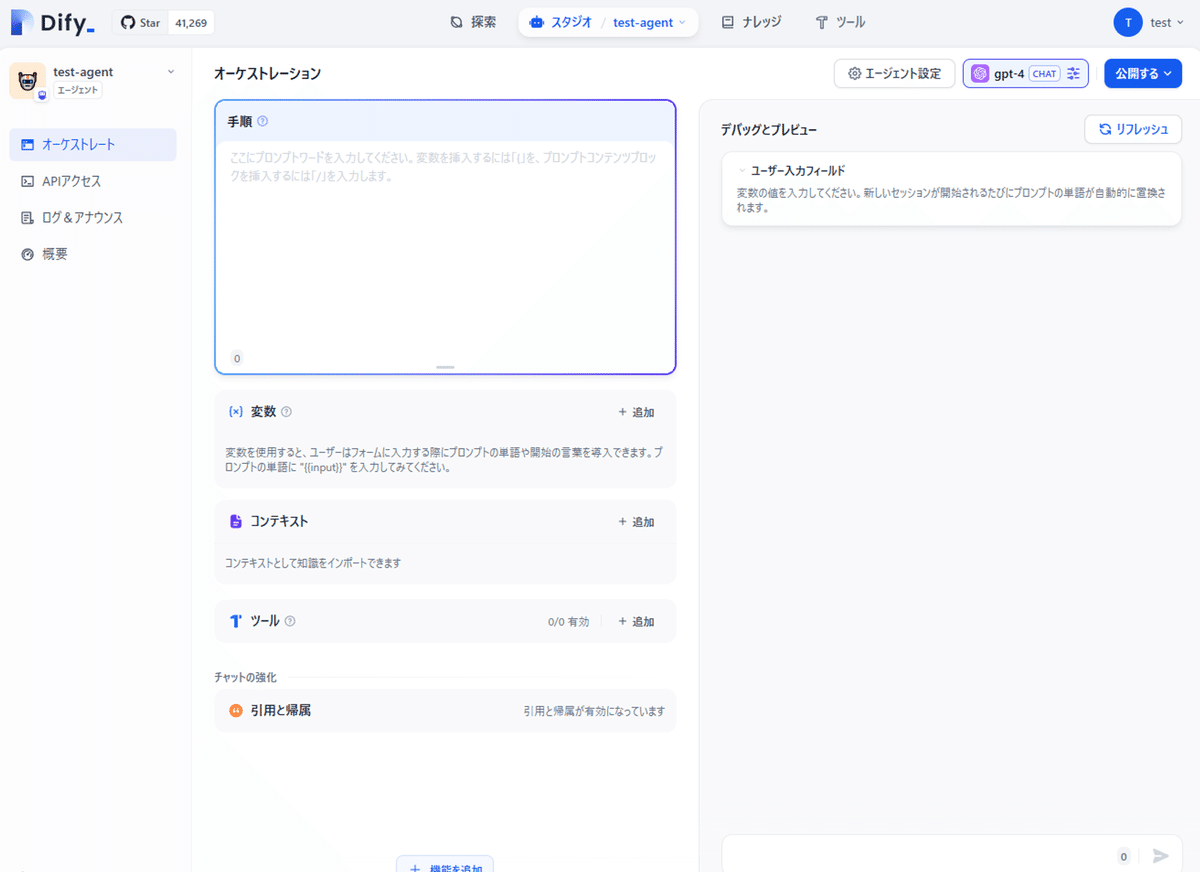Click the variables {x} icon in 変数 panel
The image size is (1200, 872).
[235, 411]
